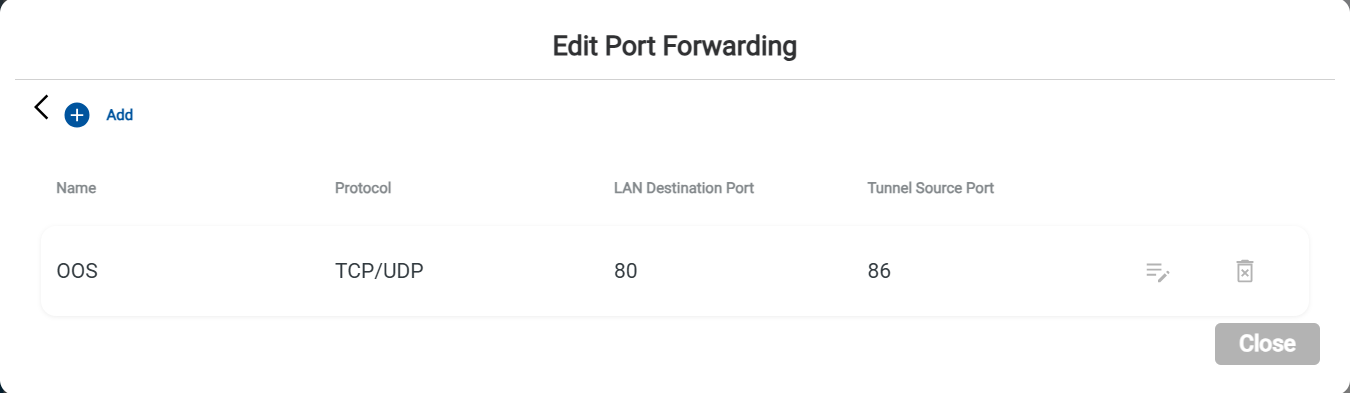
Task: Edit the OOS rule with pencil icon
Action: click(x=1158, y=271)
